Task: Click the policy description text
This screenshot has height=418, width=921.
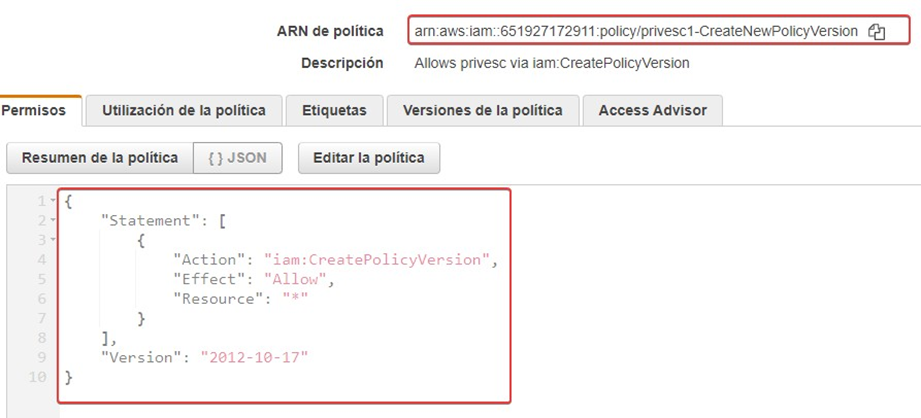Action: [551, 63]
